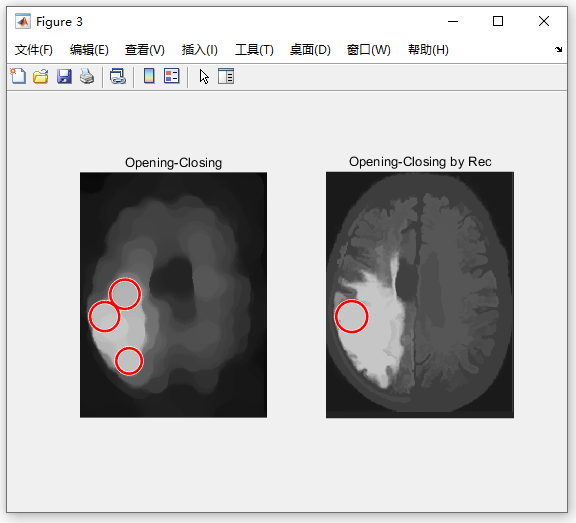This screenshot has width=576, height=523.
Task: Insert a colorbar using the toolbar icon
Action: click(x=149, y=76)
